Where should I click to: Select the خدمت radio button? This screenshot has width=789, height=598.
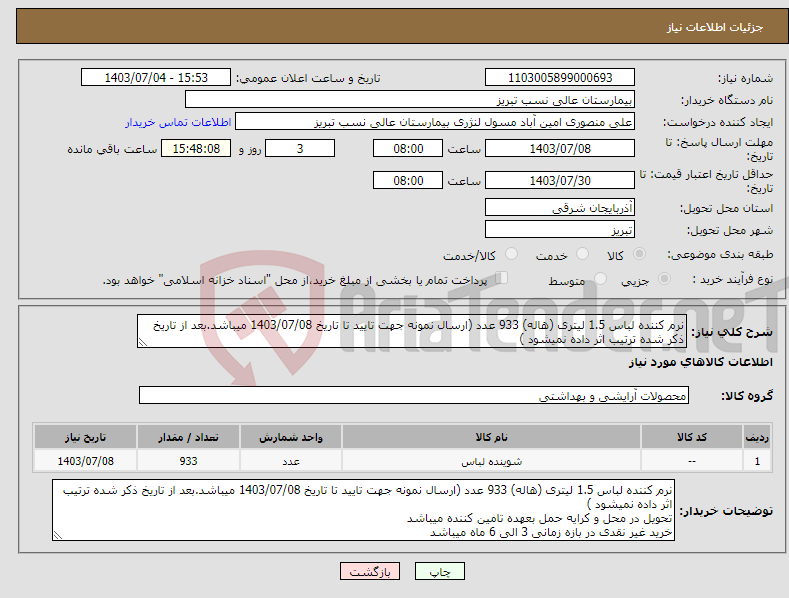[x=582, y=254]
